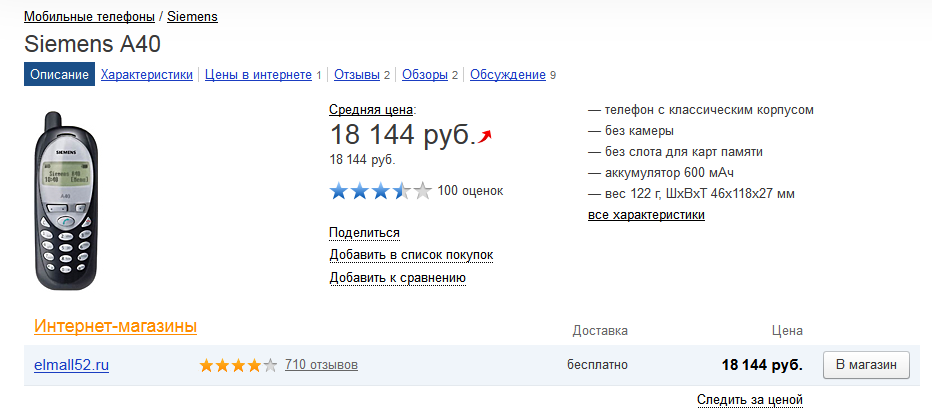The height and width of the screenshot is (416, 932).
Task: Click the large 18 144 руб. average price
Action: tap(403, 135)
